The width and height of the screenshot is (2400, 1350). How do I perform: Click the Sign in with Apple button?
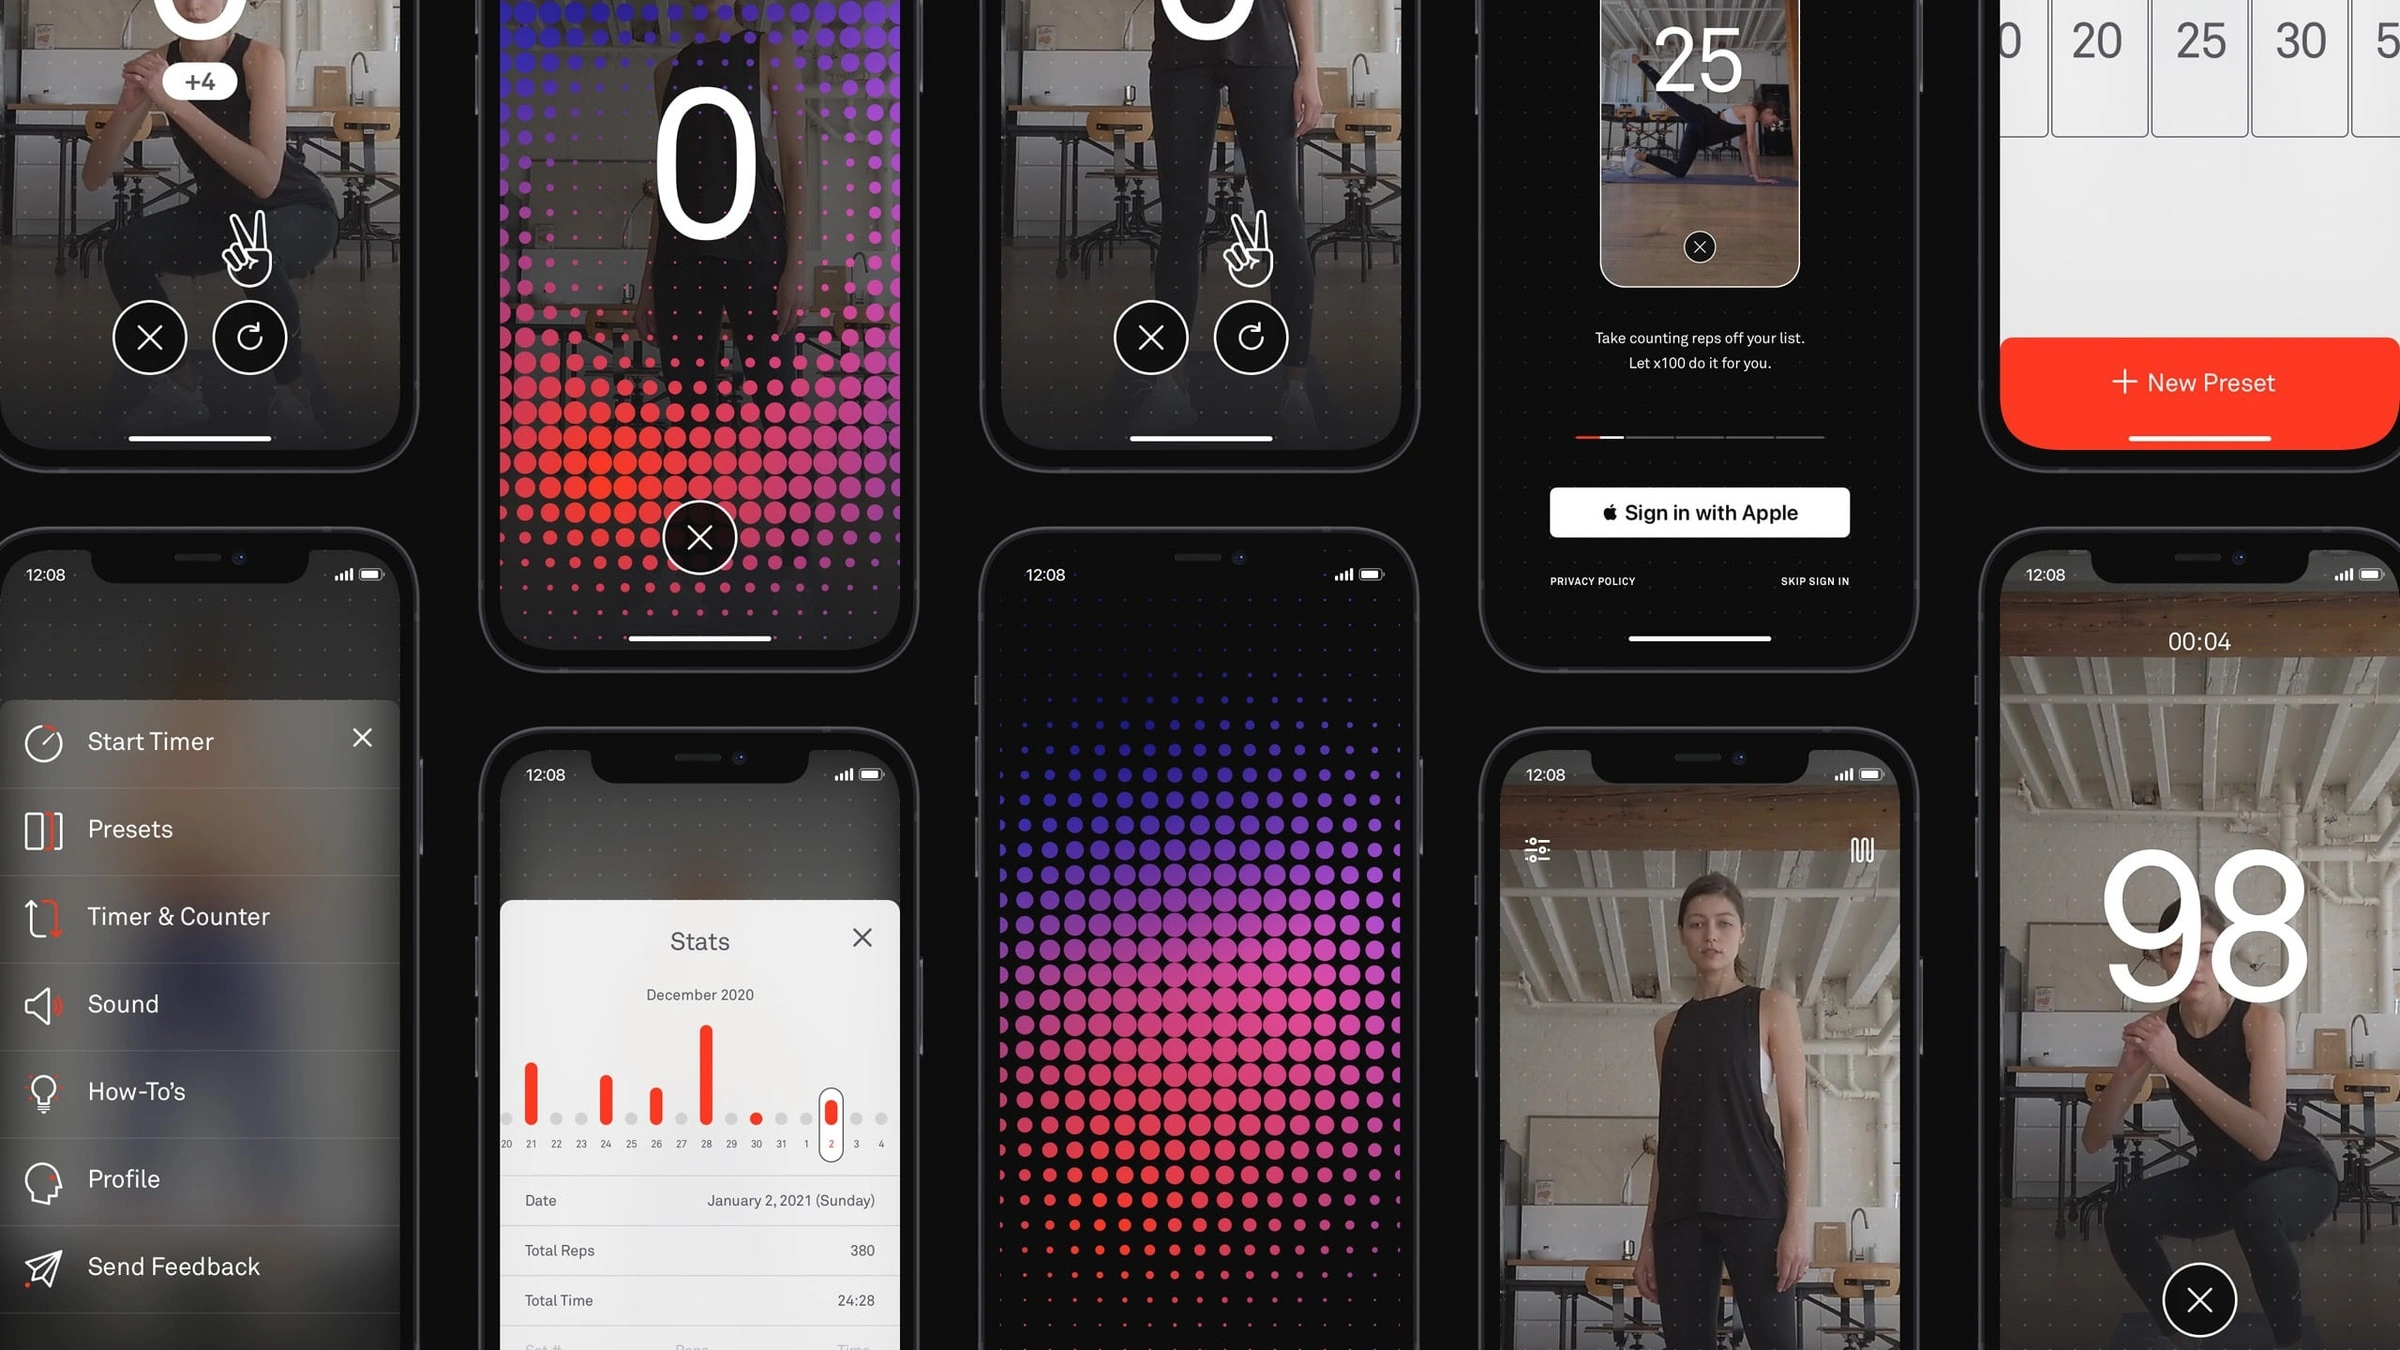click(1699, 511)
